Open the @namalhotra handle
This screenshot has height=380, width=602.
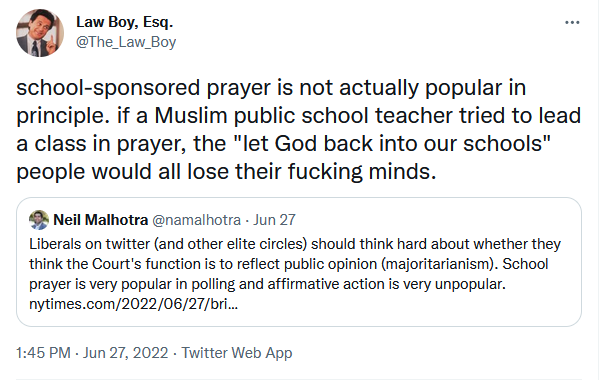[197, 220]
